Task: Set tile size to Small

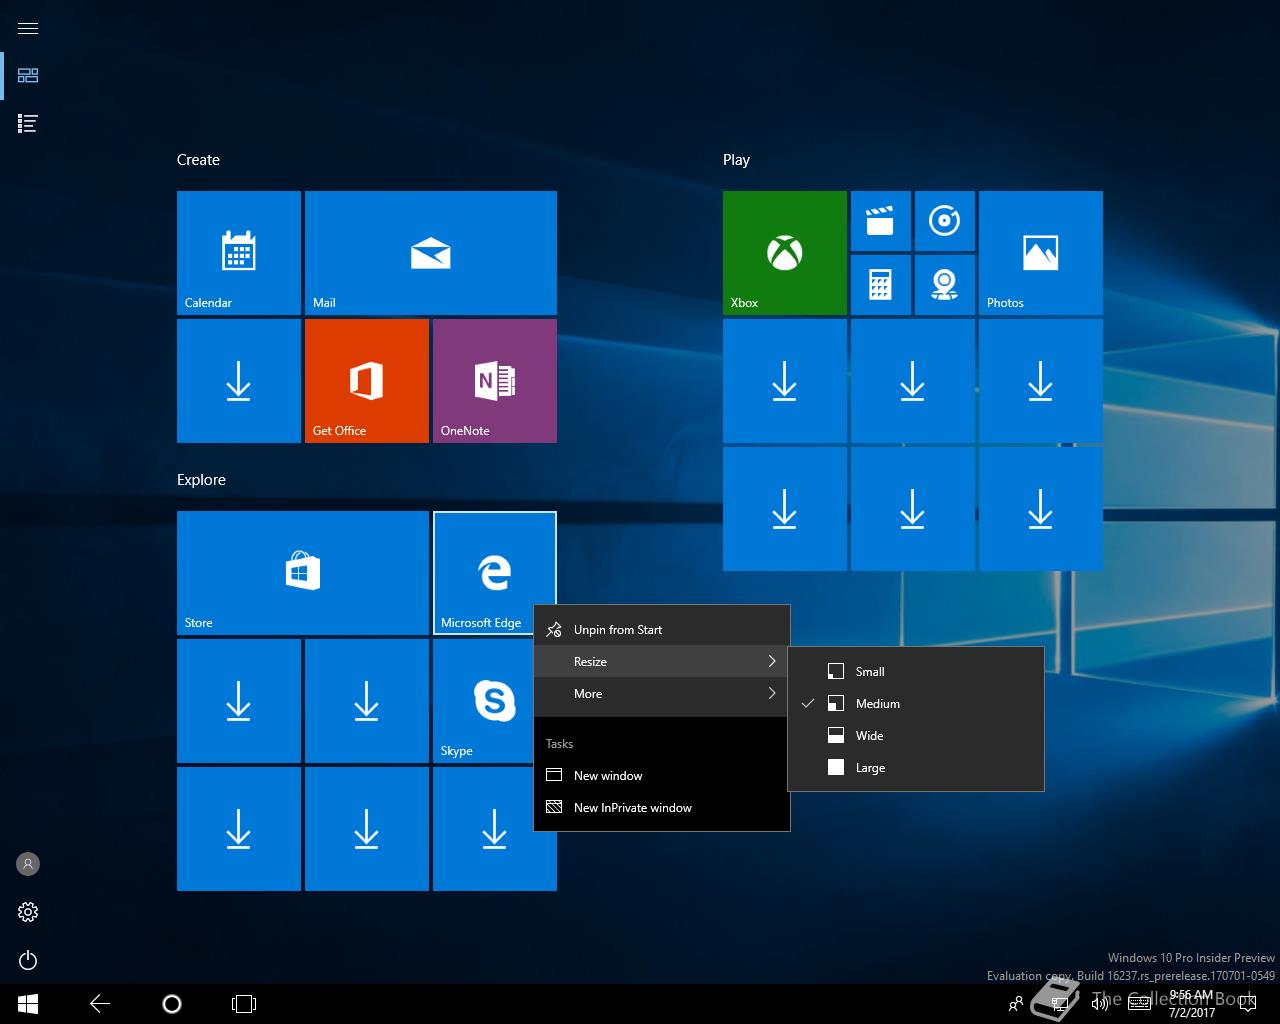Action: pyautogui.click(x=916, y=672)
